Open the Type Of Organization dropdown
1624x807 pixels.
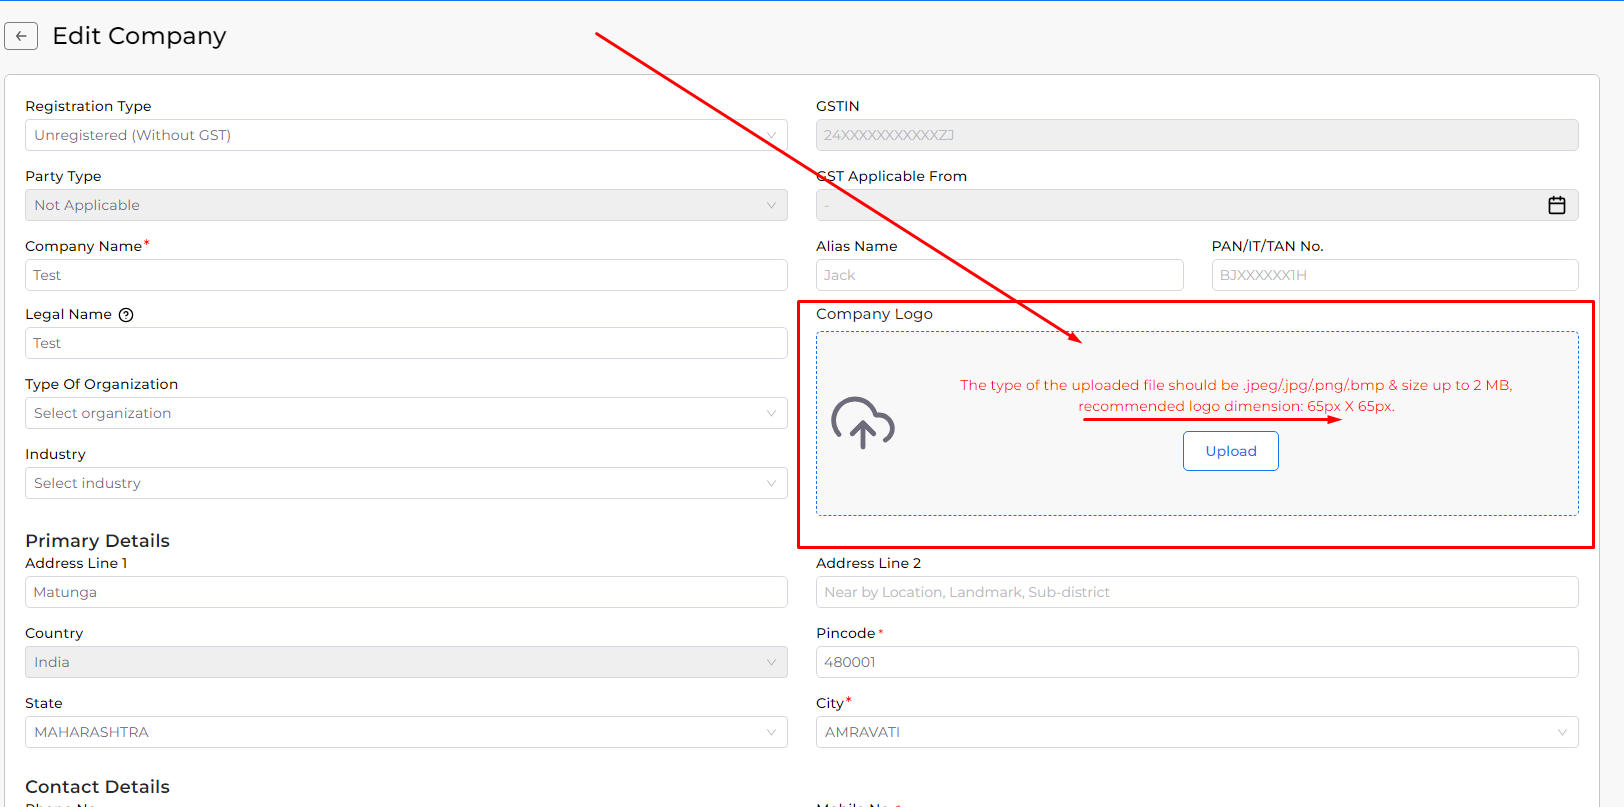click(405, 413)
